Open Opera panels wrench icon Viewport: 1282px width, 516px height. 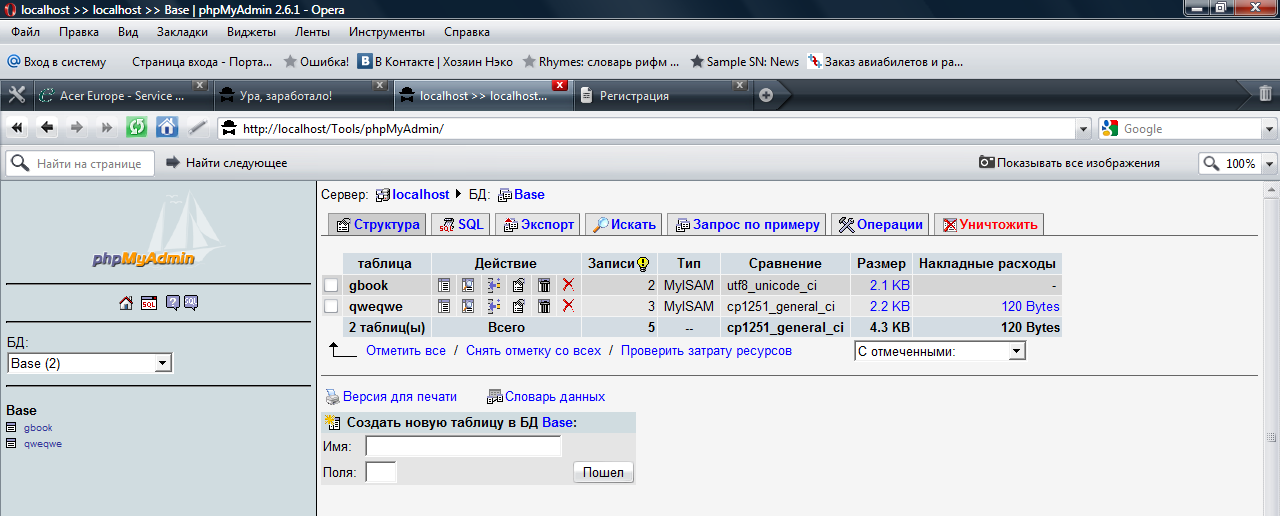point(16,95)
